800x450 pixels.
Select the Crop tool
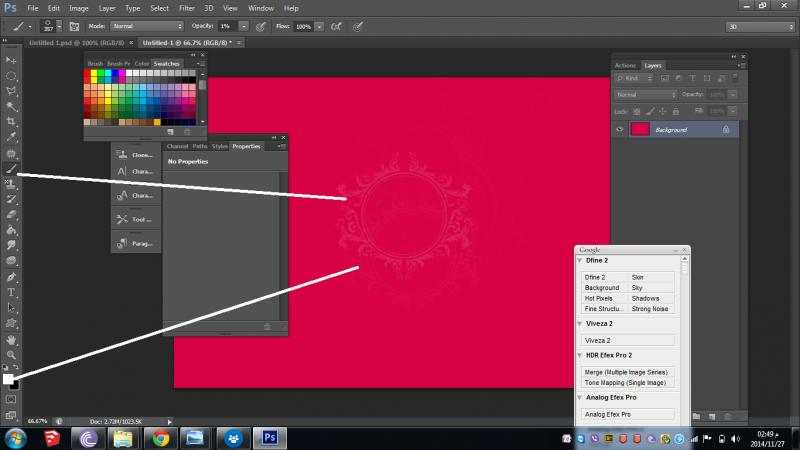11,121
